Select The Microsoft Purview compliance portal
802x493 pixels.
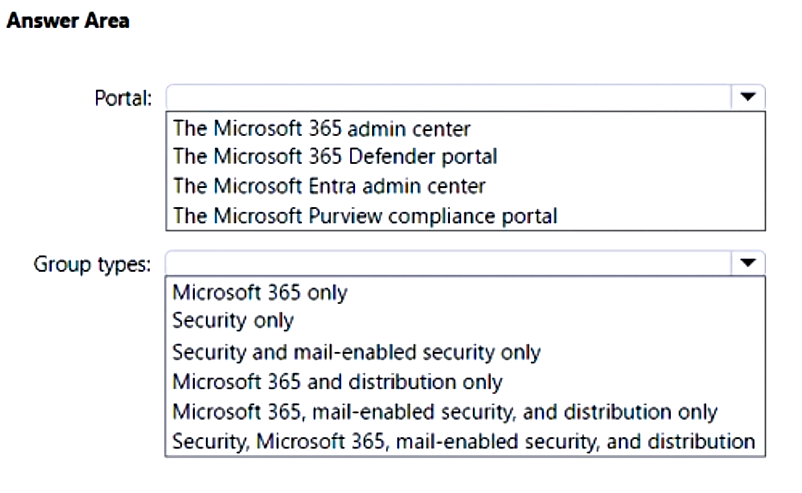365,215
